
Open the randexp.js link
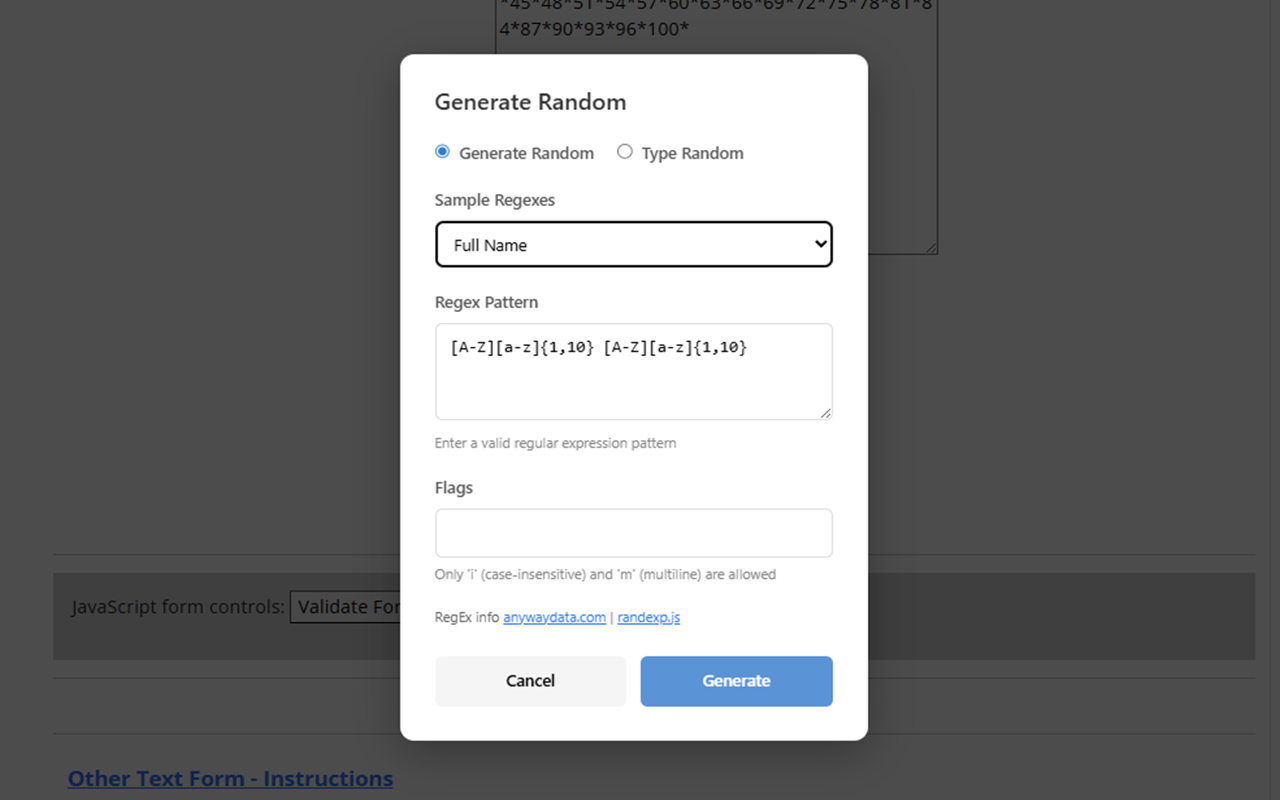pos(648,617)
